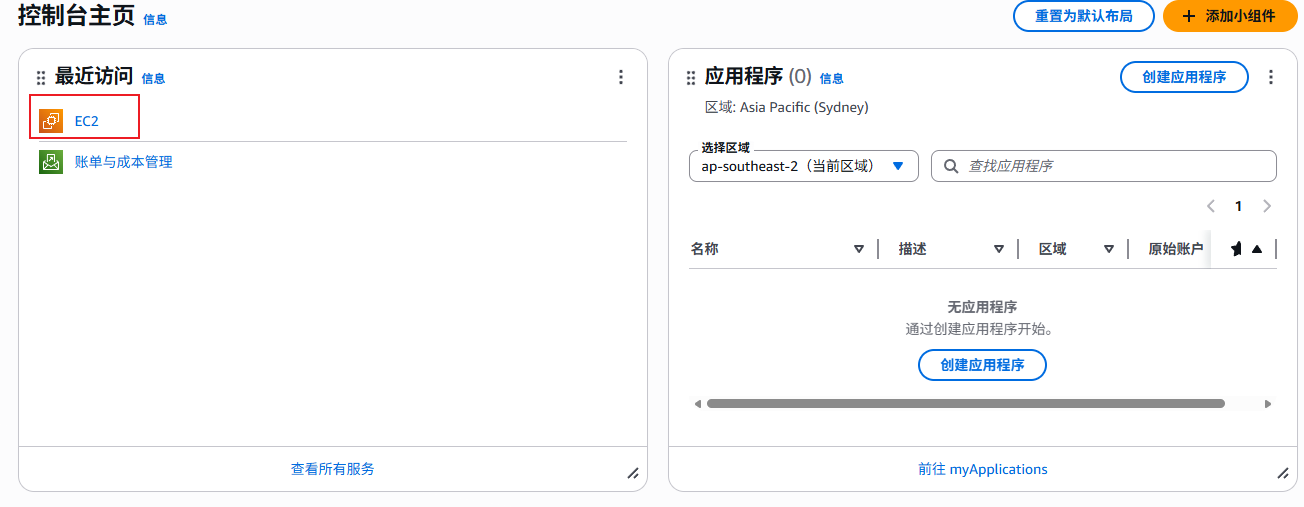The image size is (1304, 507).
Task: Sort applications by 名称 column
Action: coord(859,249)
